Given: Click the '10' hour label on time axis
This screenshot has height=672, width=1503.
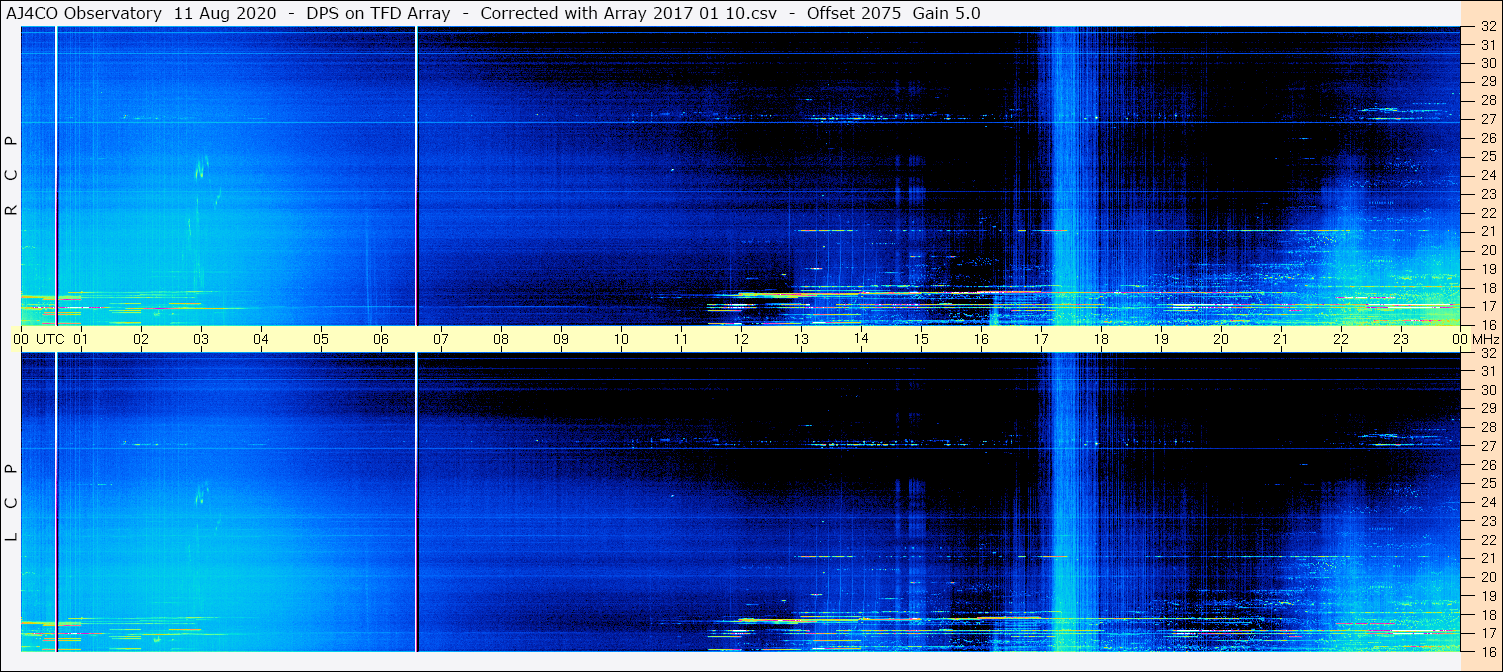Looking at the screenshot, I should coord(621,339).
